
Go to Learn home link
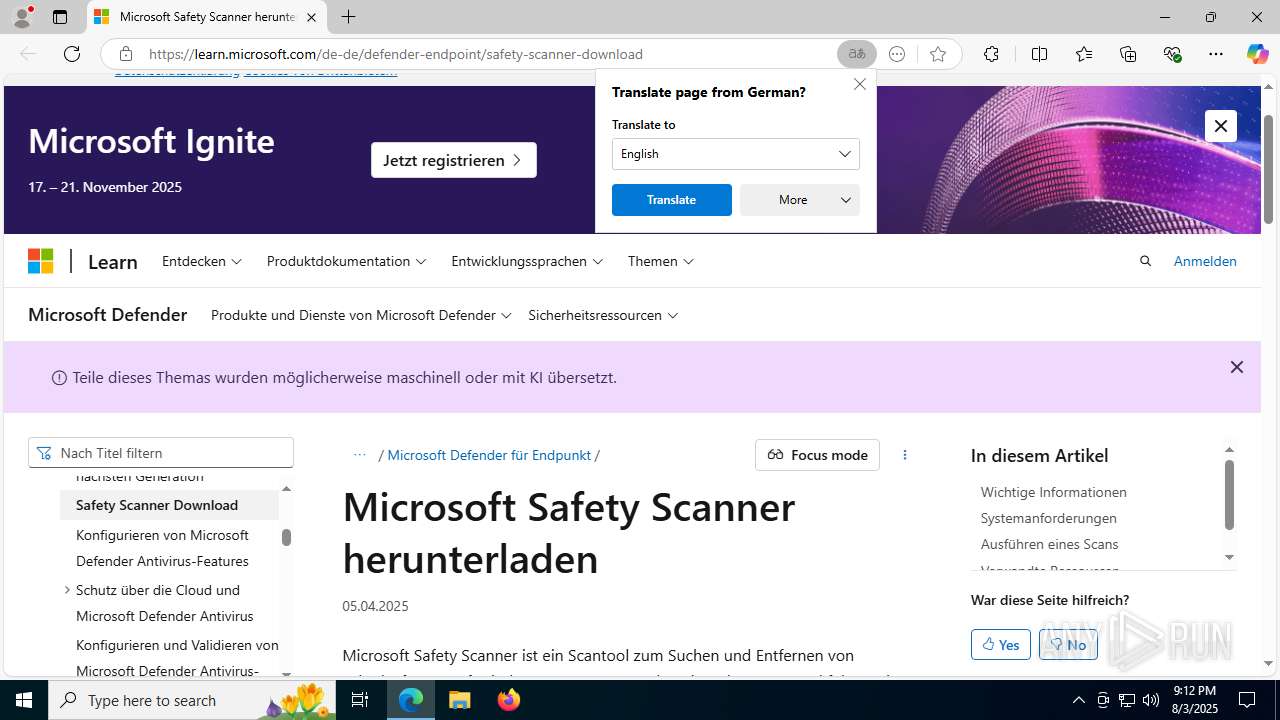(x=112, y=262)
